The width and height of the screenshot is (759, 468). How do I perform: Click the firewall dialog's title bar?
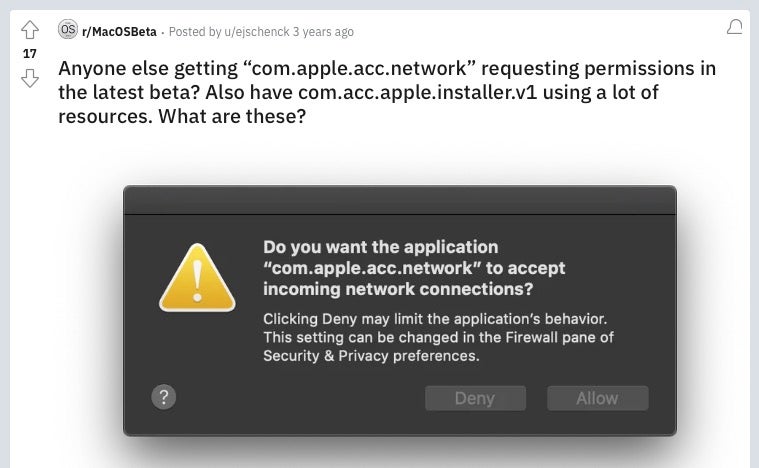(x=399, y=199)
